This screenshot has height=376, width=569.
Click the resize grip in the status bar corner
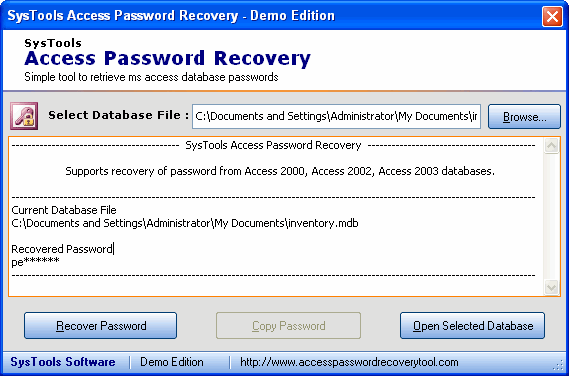[560, 364]
